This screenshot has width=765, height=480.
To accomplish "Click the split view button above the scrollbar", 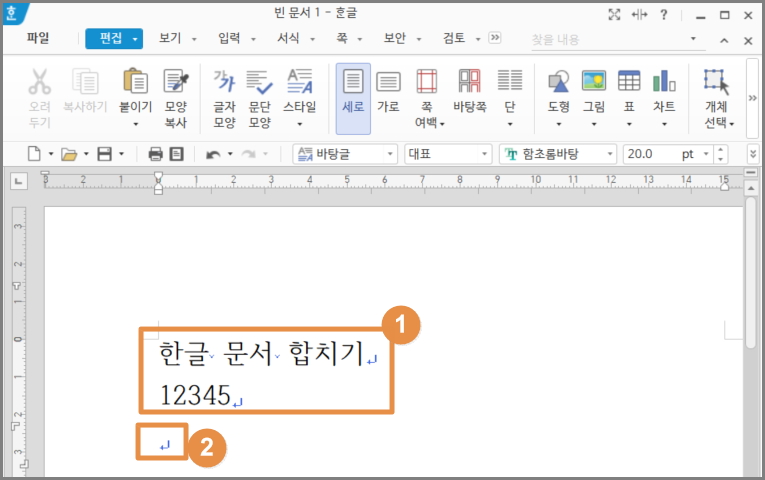I will (751, 172).
